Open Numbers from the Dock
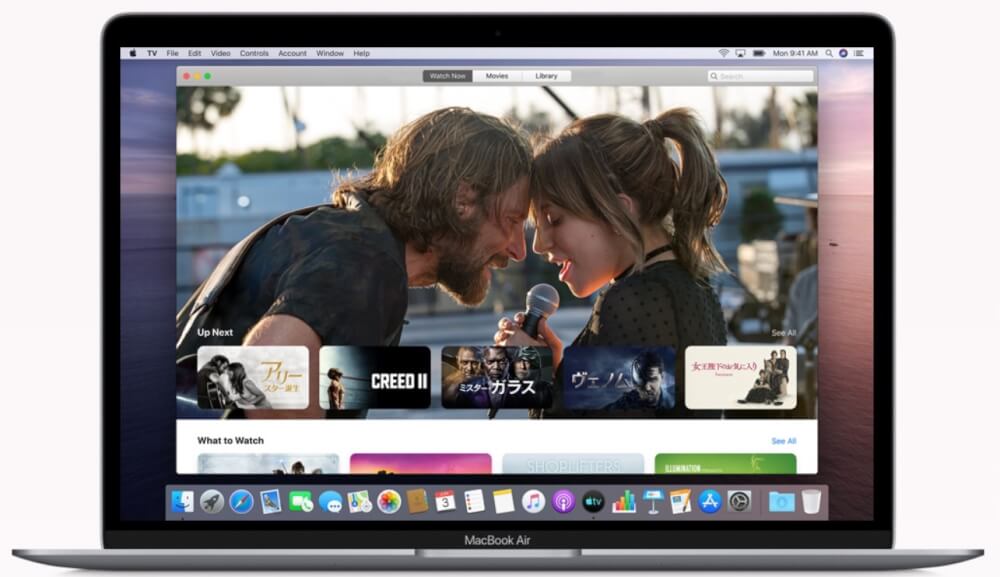The image size is (1000, 577). pos(624,502)
